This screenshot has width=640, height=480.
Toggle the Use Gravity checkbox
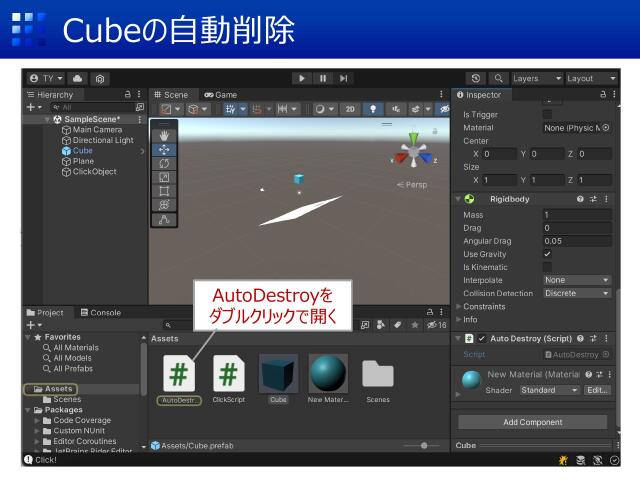[547, 254]
